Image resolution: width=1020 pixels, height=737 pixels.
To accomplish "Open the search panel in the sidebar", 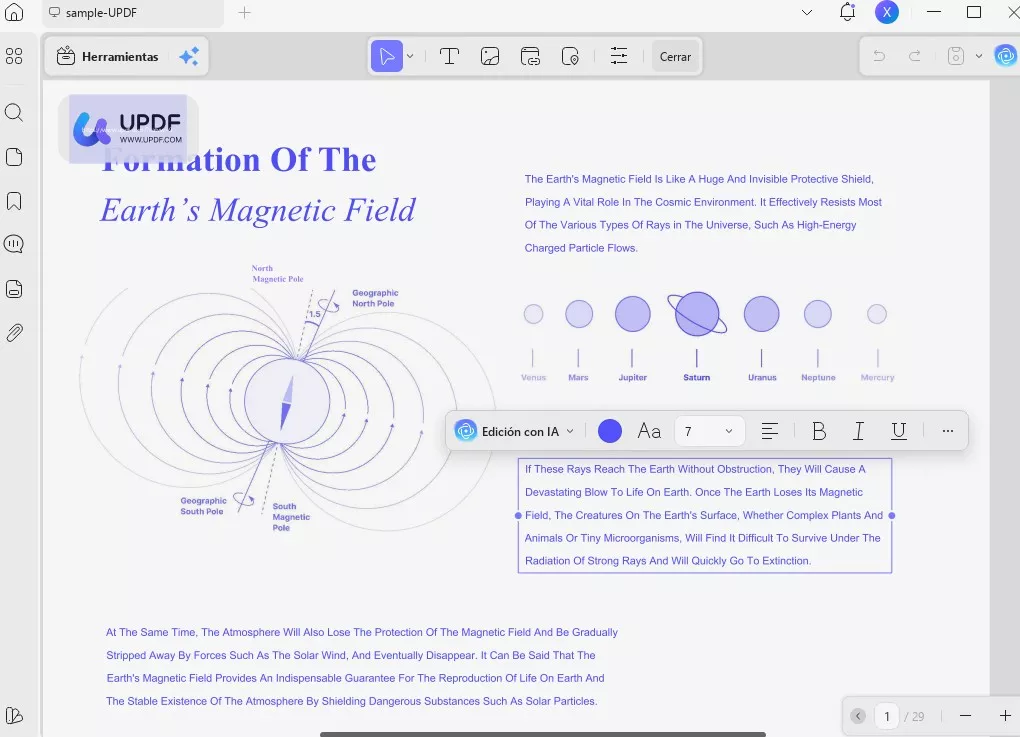I will (x=14, y=112).
